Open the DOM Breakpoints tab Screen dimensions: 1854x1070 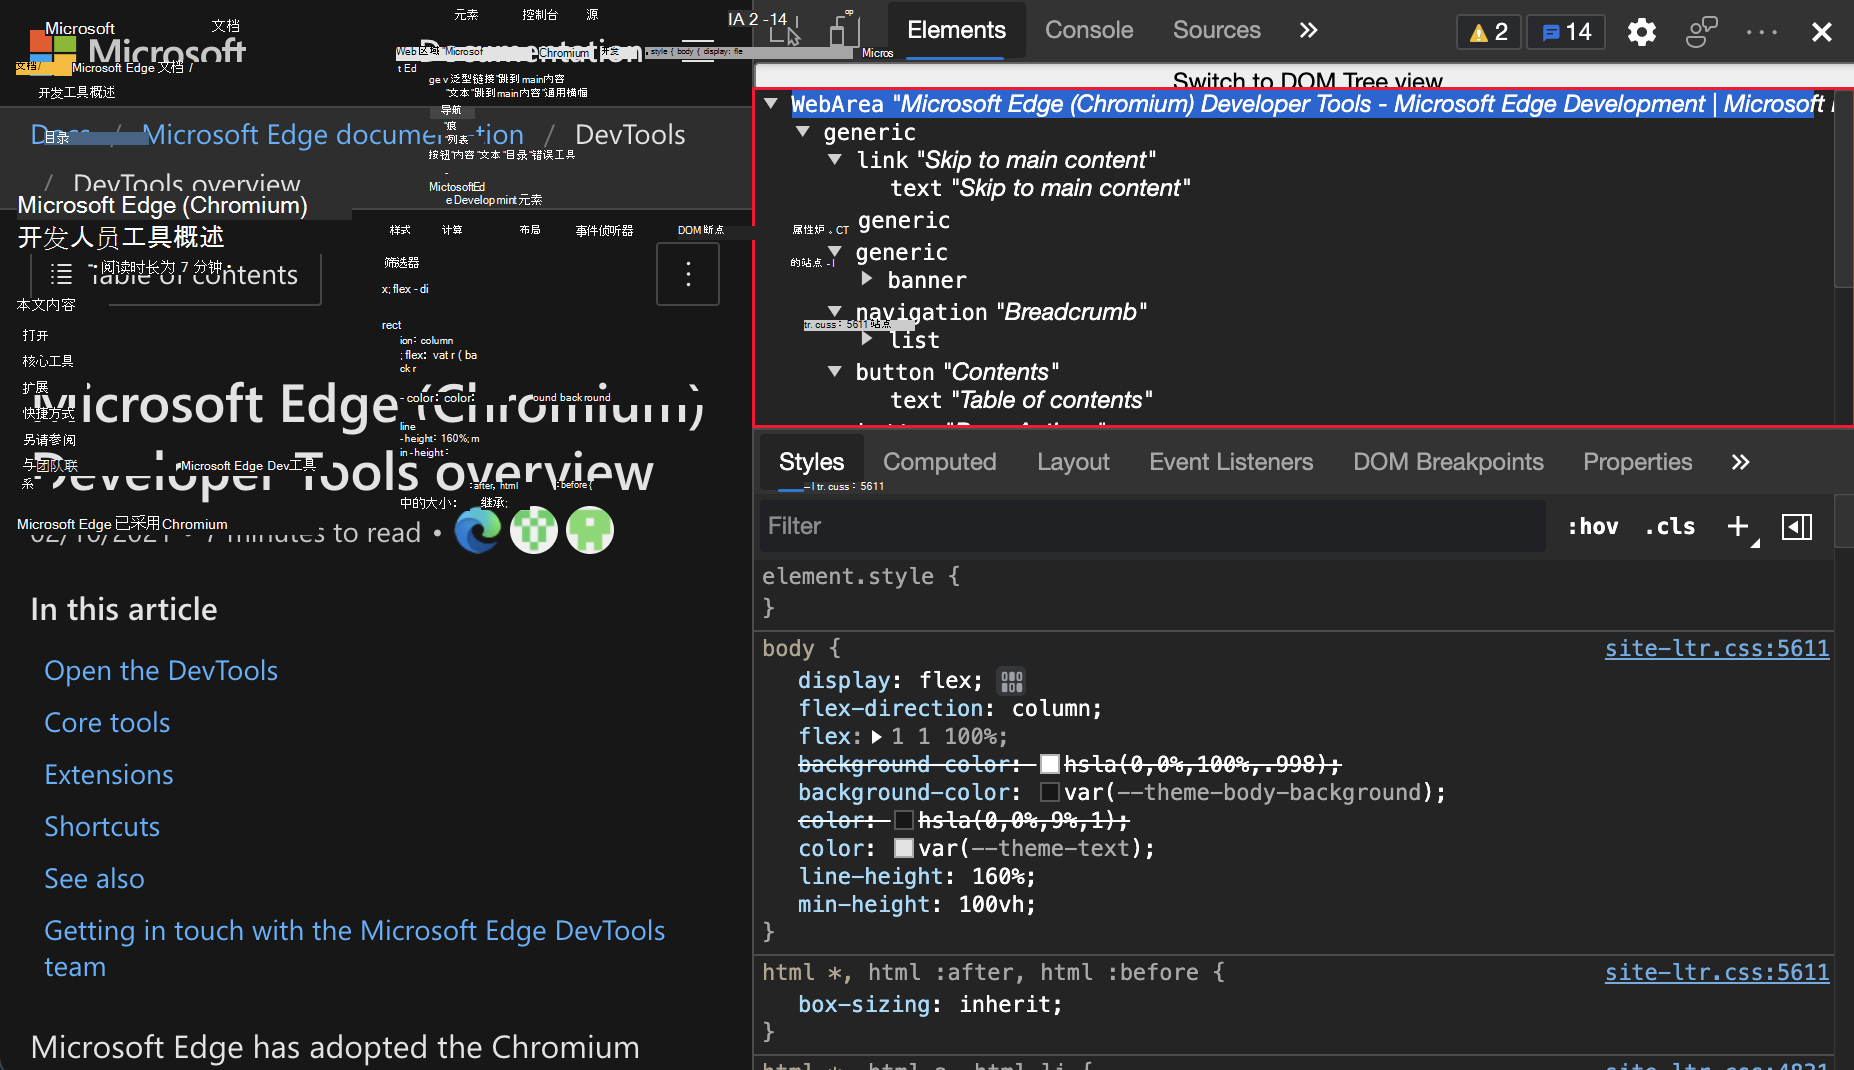tap(1448, 462)
